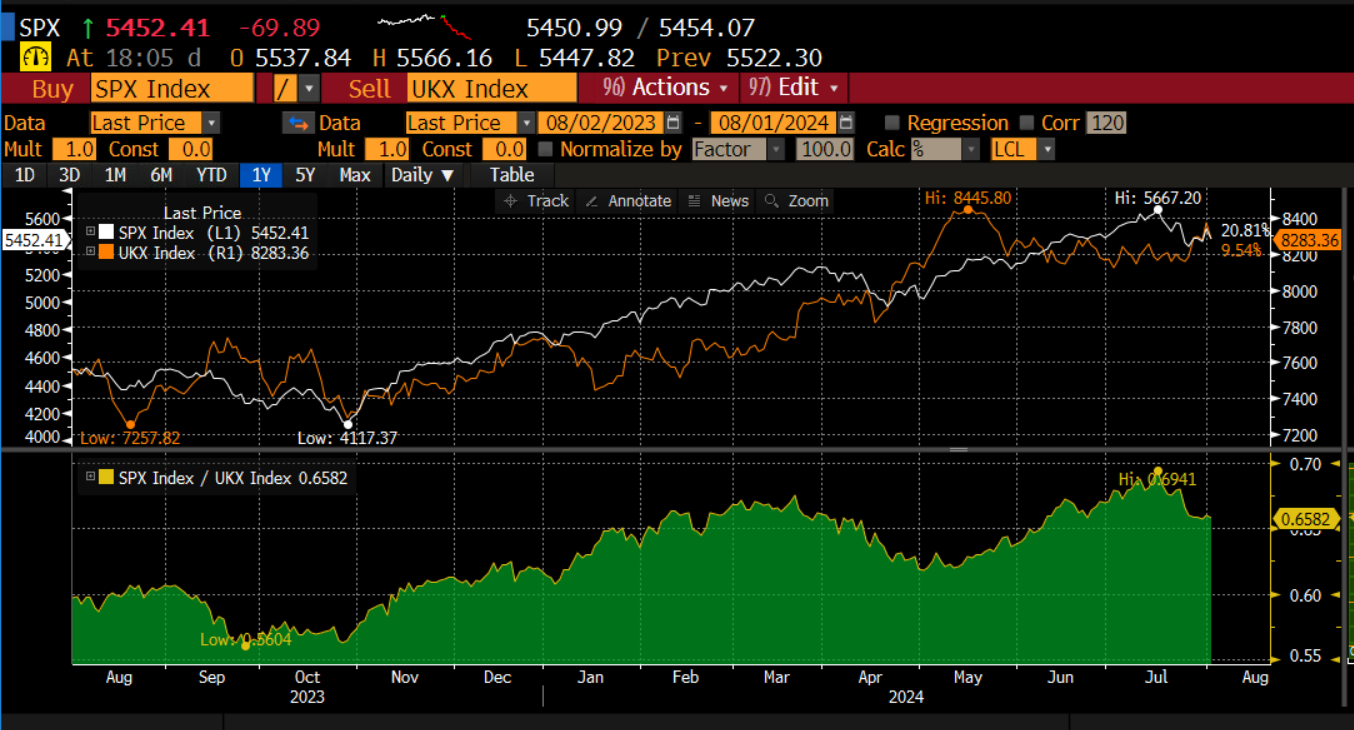Click the orange UKX Index color swatch
This screenshot has height=730, width=1354.
(x=107, y=253)
